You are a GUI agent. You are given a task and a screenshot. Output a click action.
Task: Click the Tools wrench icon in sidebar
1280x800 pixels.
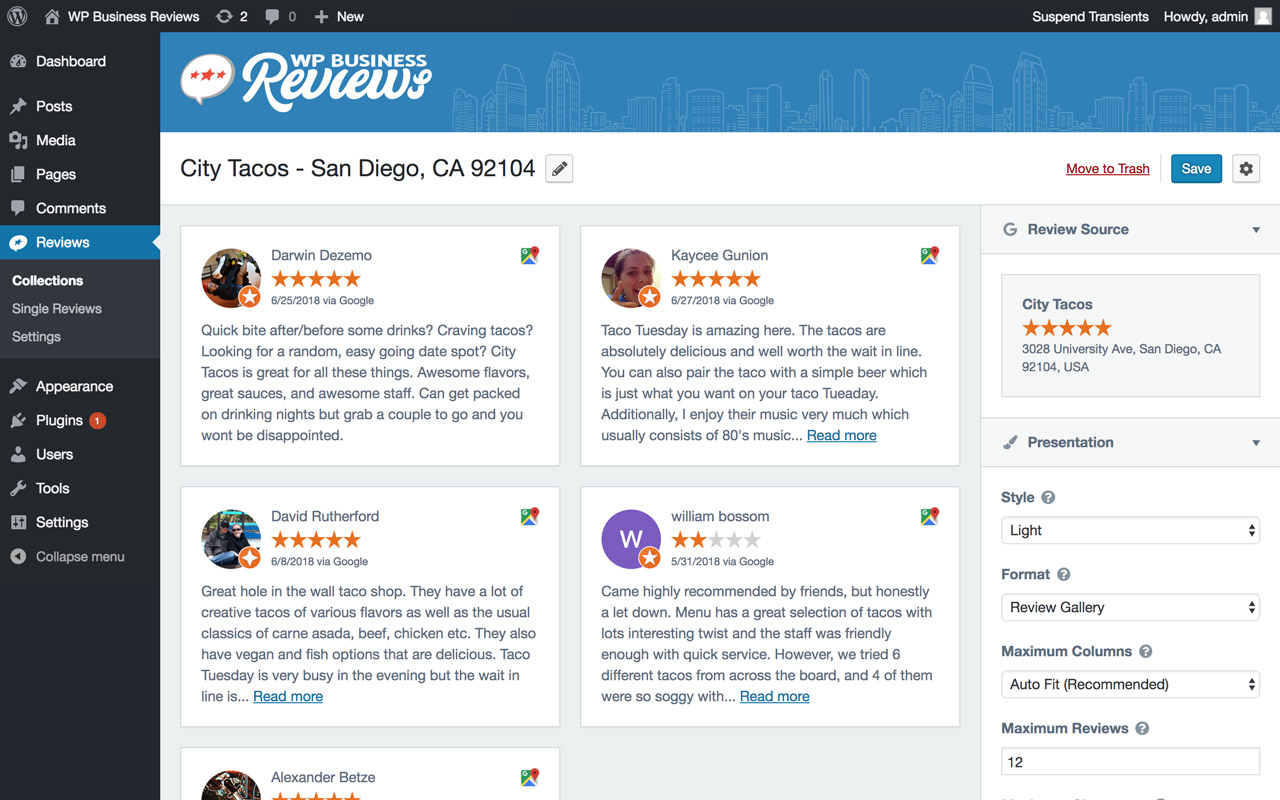(x=18, y=488)
